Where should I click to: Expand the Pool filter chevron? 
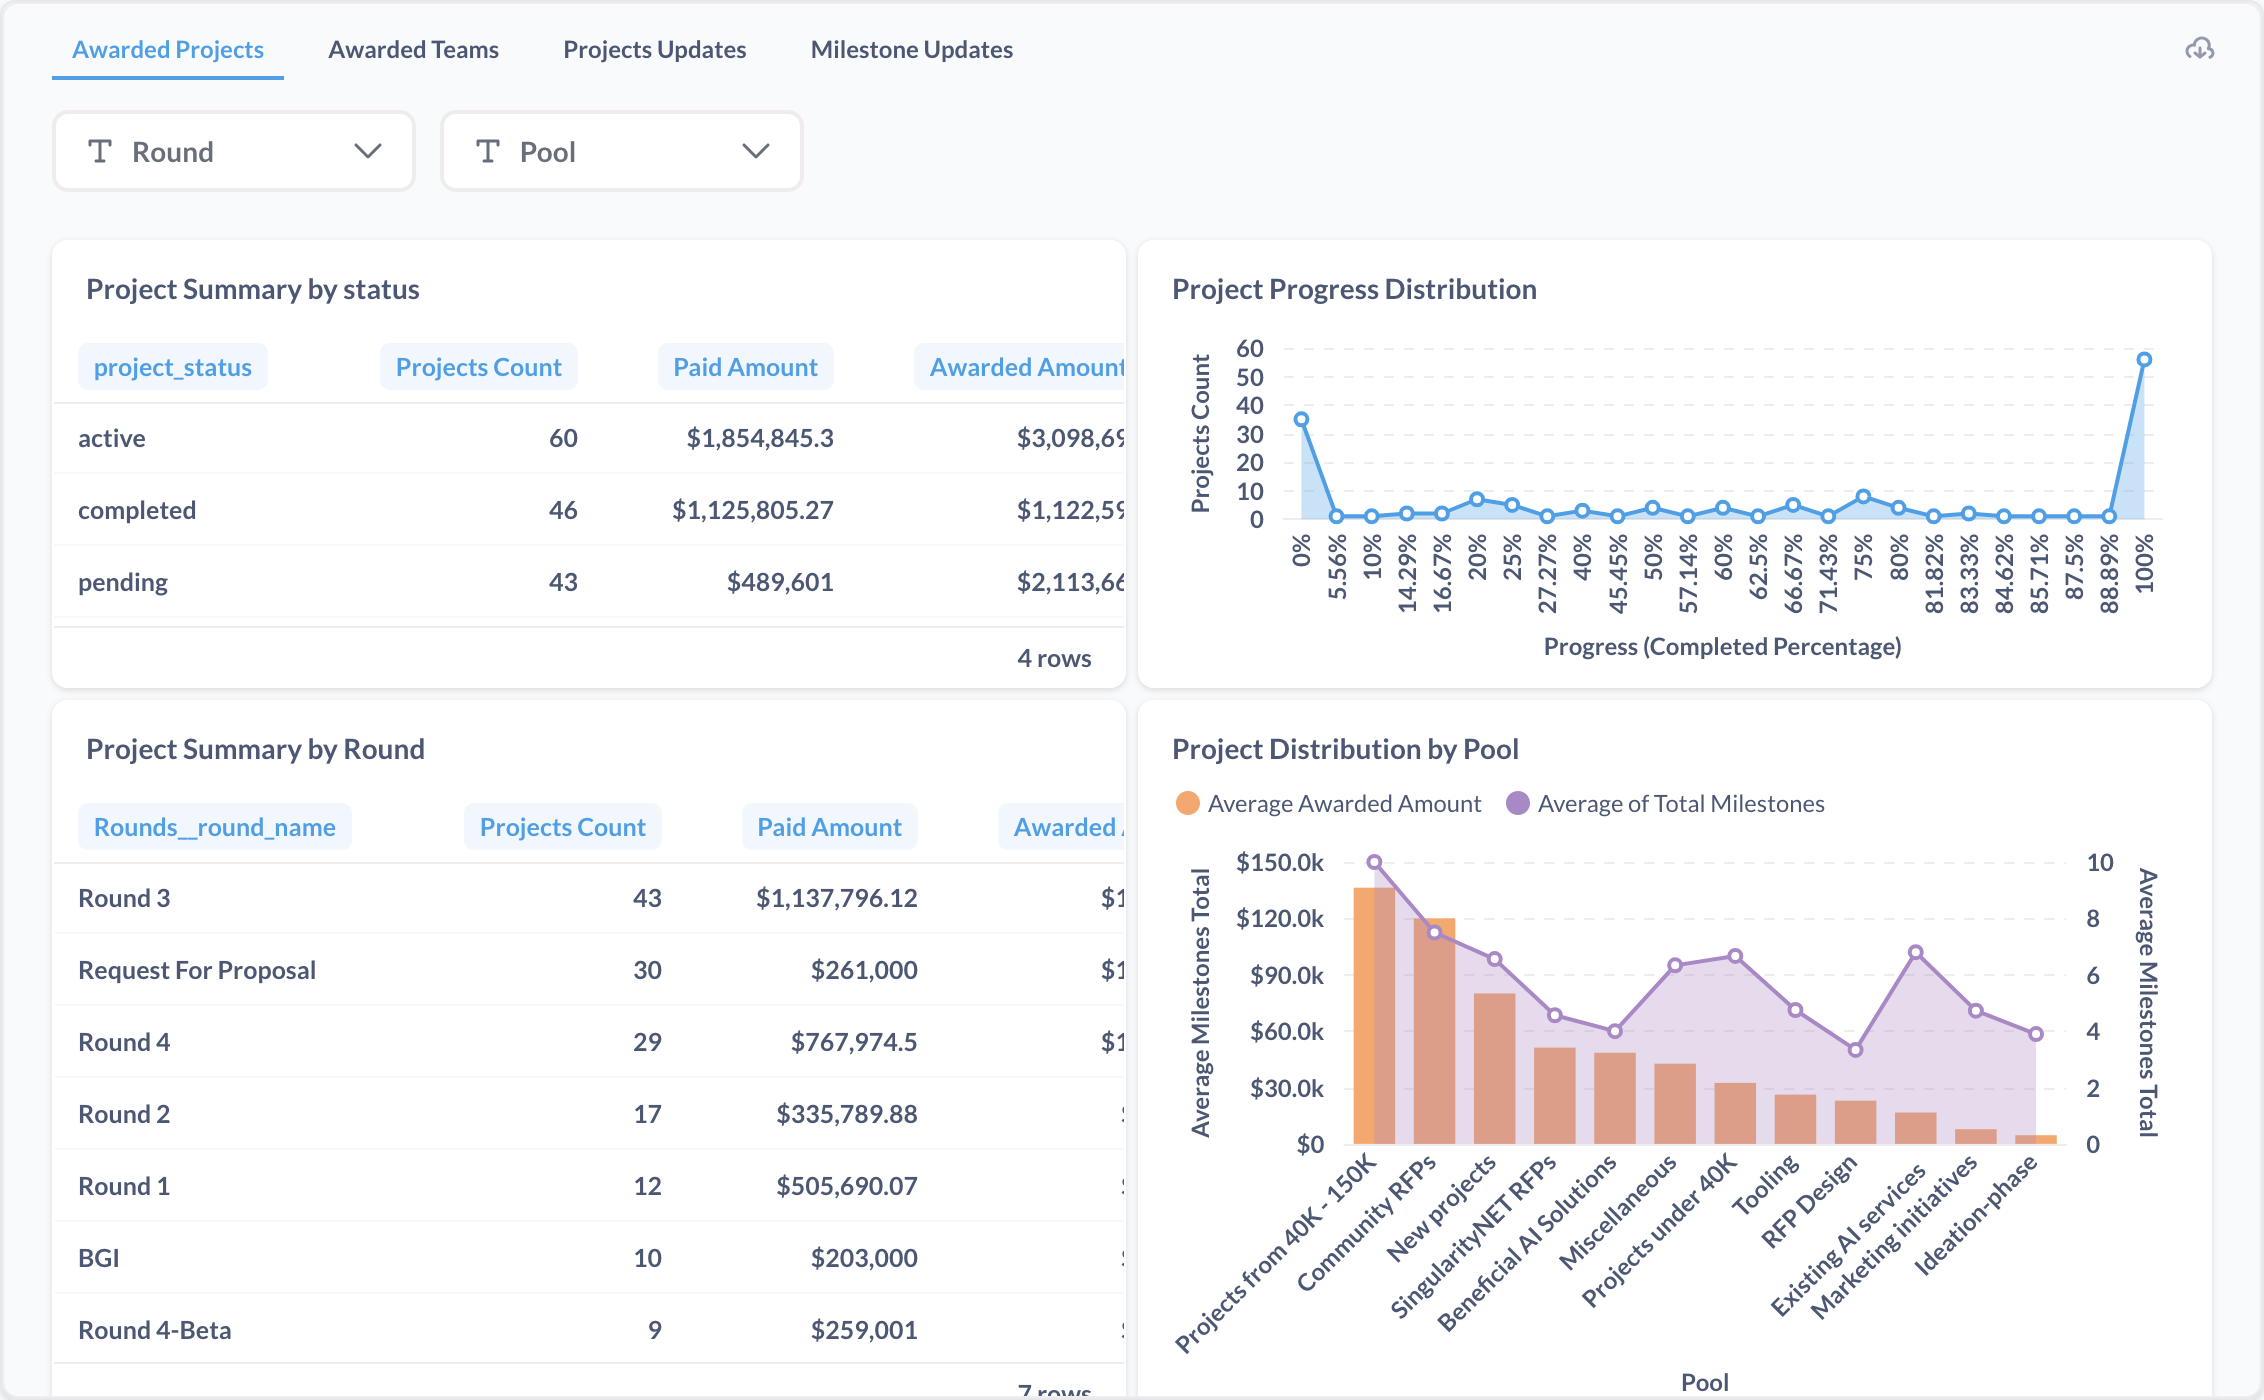point(756,151)
